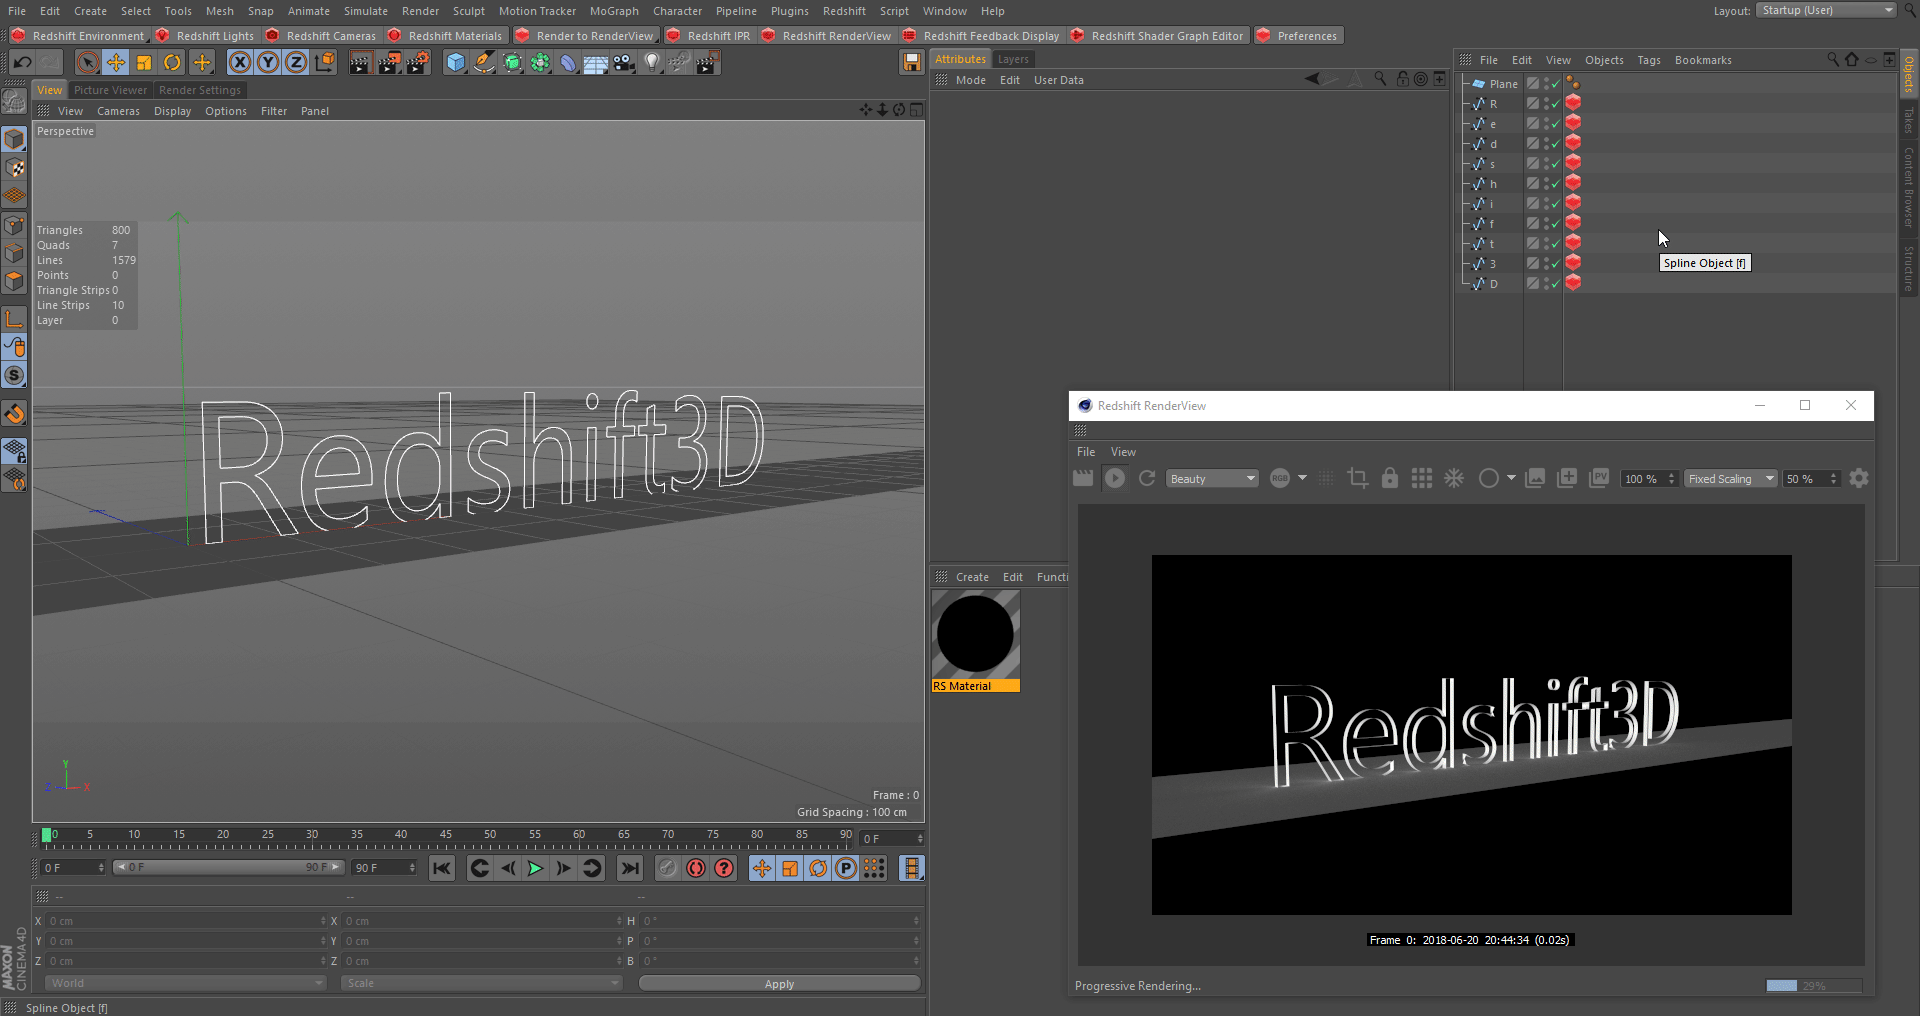Open the World coordinate dropdown

tap(185, 984)
